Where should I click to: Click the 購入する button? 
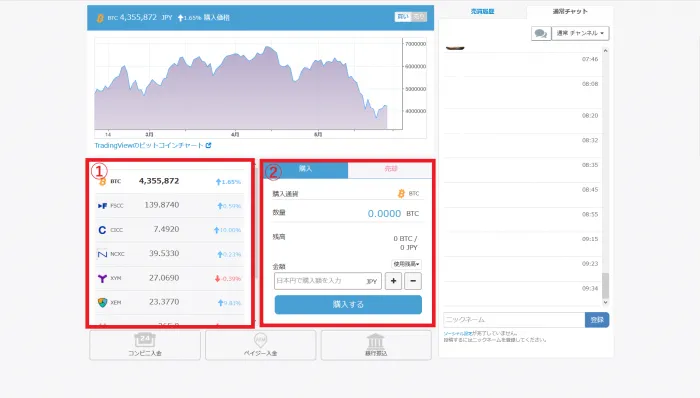coord(348,305)
